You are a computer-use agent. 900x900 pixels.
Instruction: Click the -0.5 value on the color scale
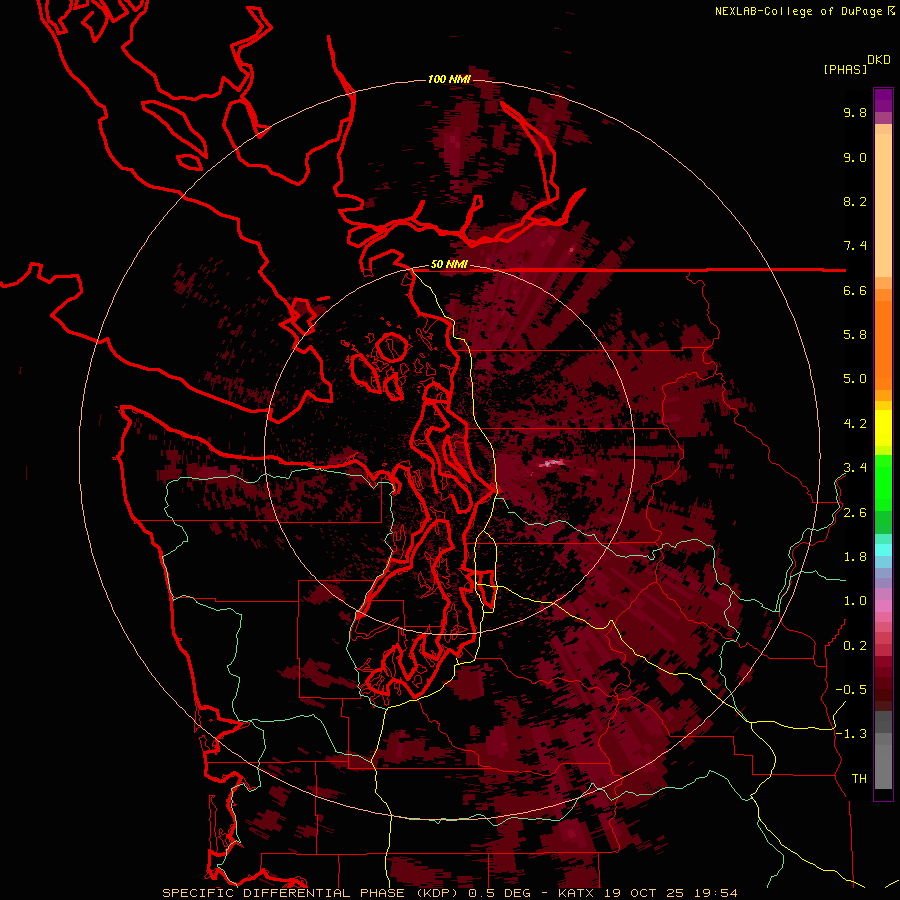(x=851, y=690)
